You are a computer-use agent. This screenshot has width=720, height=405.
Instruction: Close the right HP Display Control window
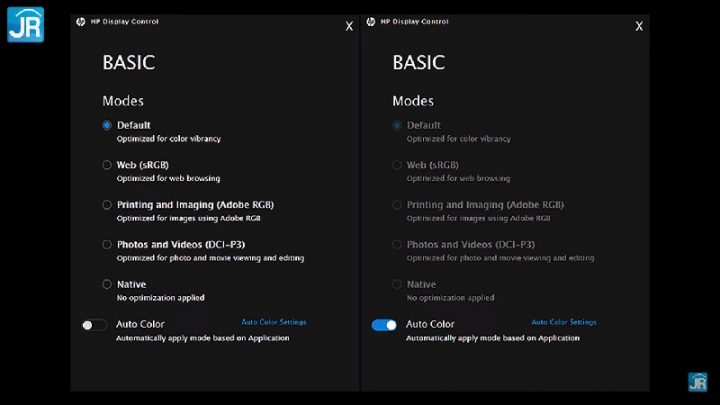(639, 27)
